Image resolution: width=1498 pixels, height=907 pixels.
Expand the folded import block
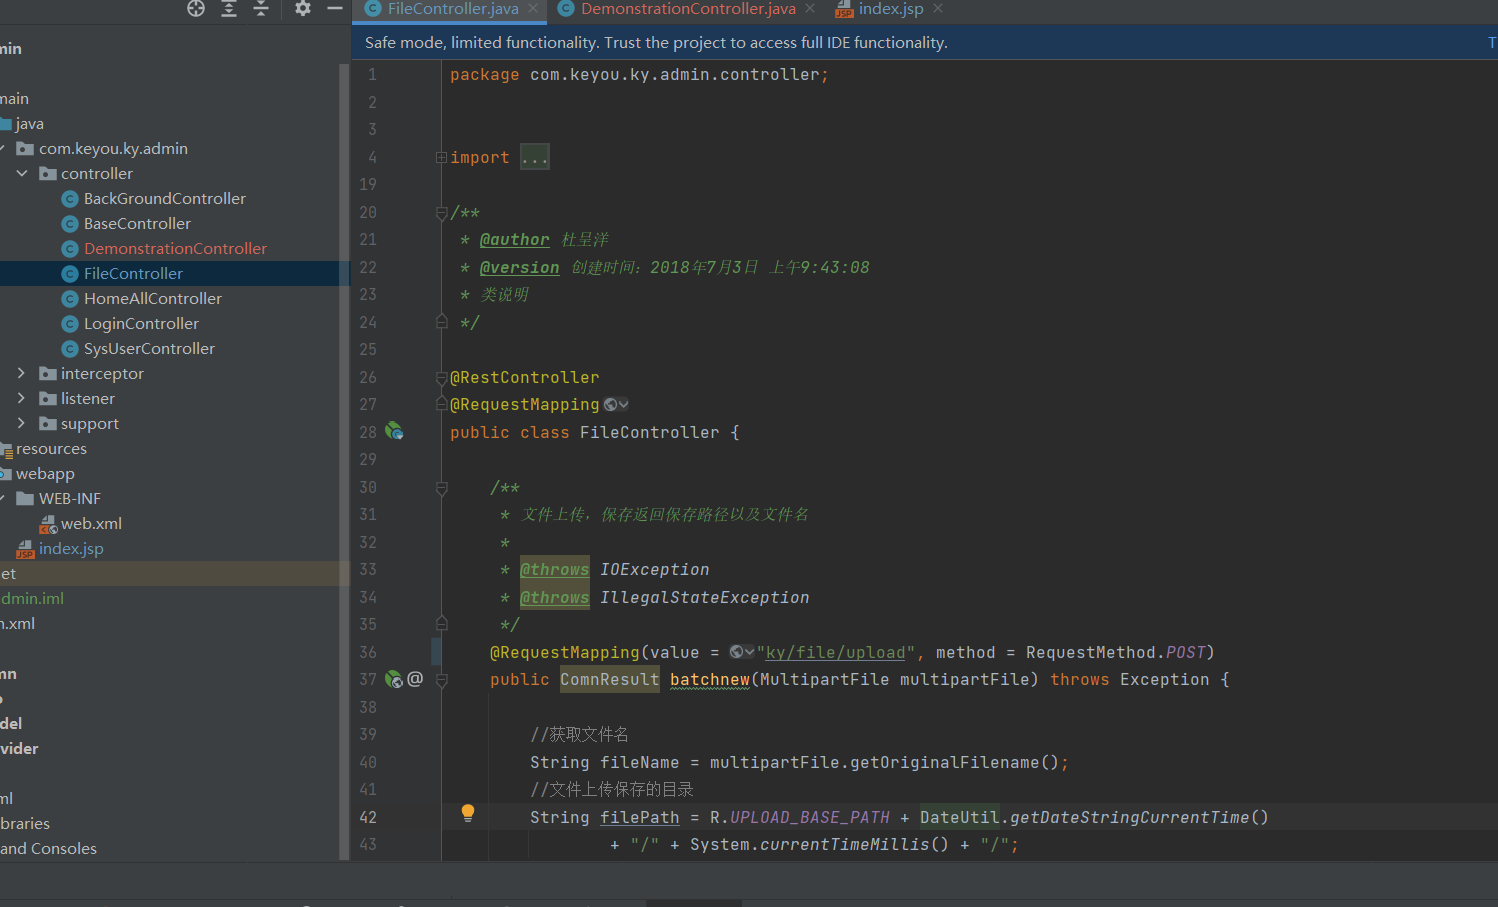[441, 157]
